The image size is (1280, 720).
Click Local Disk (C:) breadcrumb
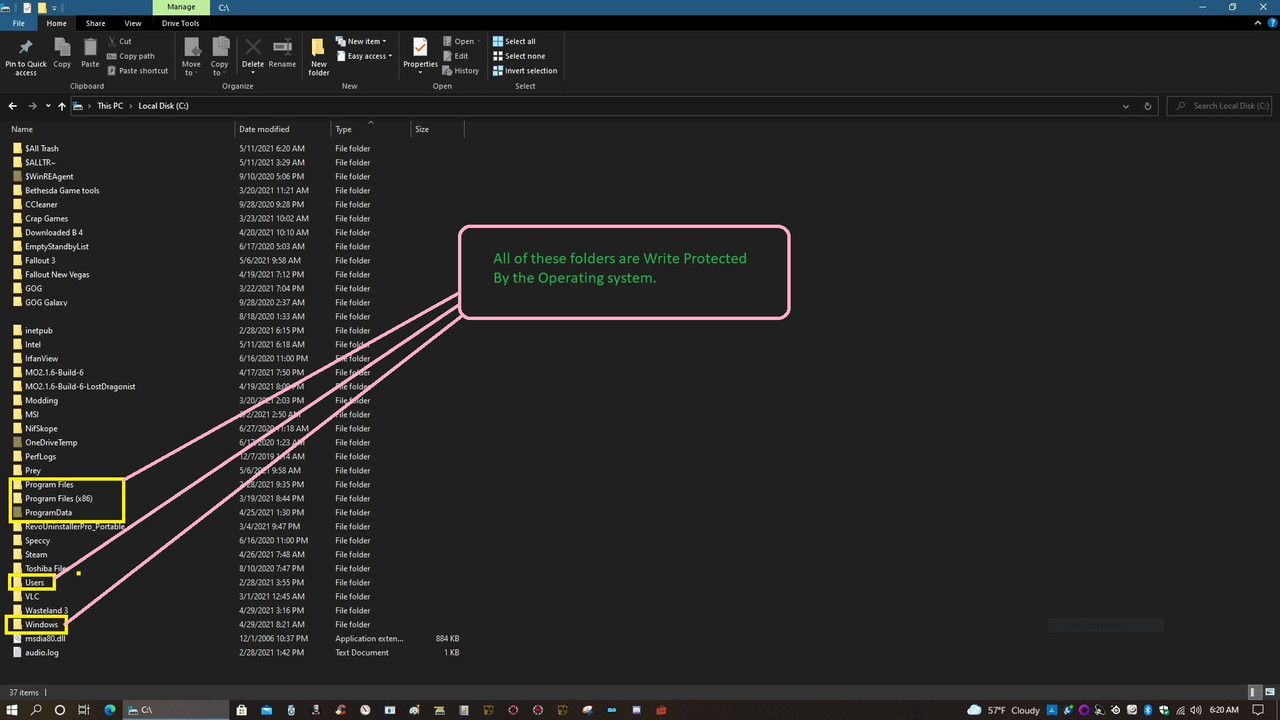click(163, 106)
